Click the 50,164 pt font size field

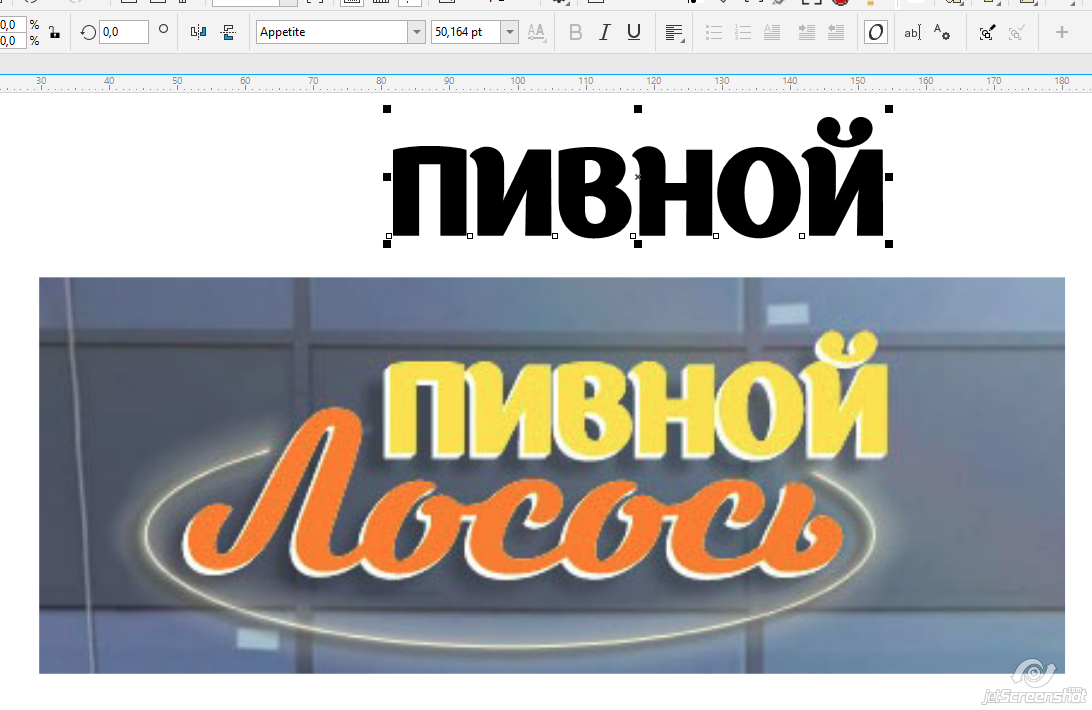[x=466, y=32]
